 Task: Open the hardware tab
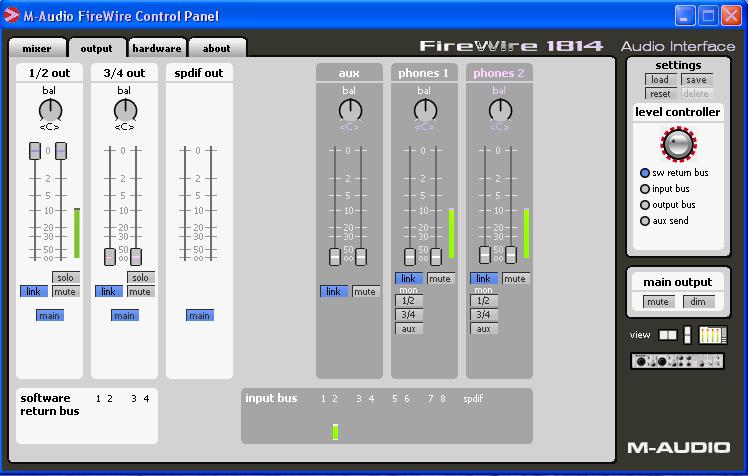pos(156,48)
